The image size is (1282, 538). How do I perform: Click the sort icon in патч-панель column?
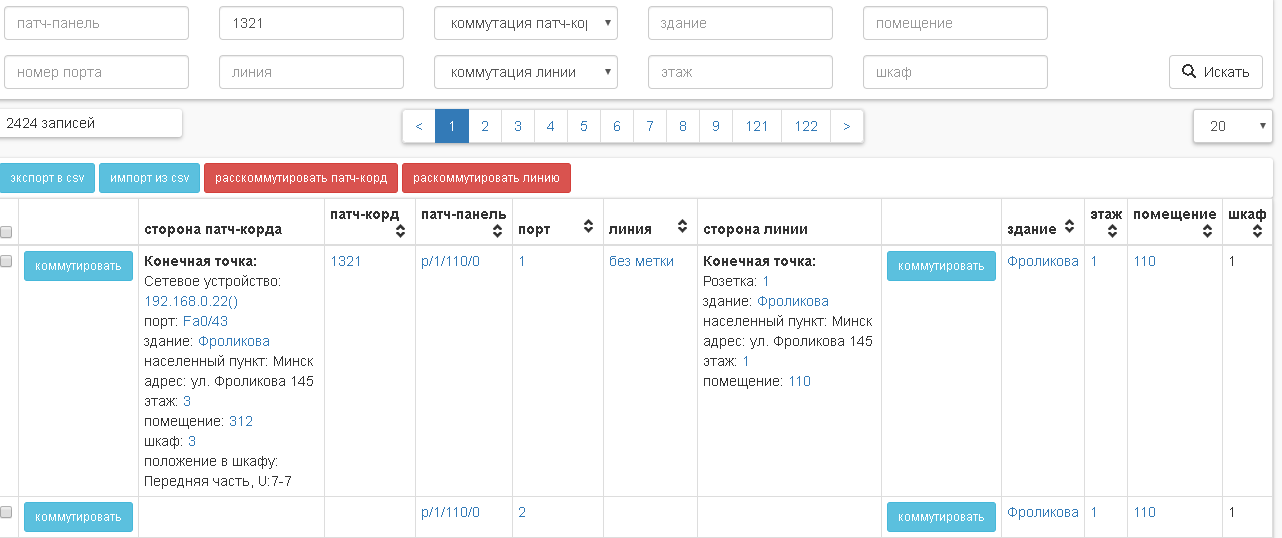click(x=498, y=231)
